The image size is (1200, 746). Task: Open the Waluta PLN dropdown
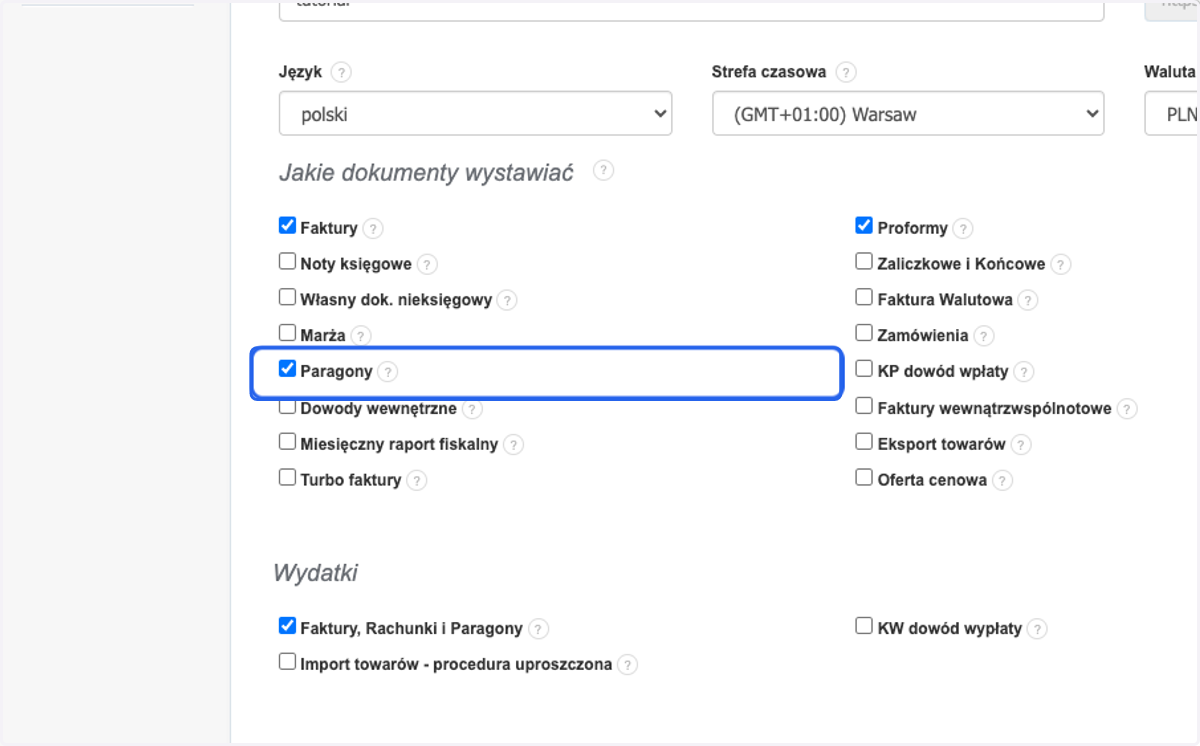point(1172,114)
